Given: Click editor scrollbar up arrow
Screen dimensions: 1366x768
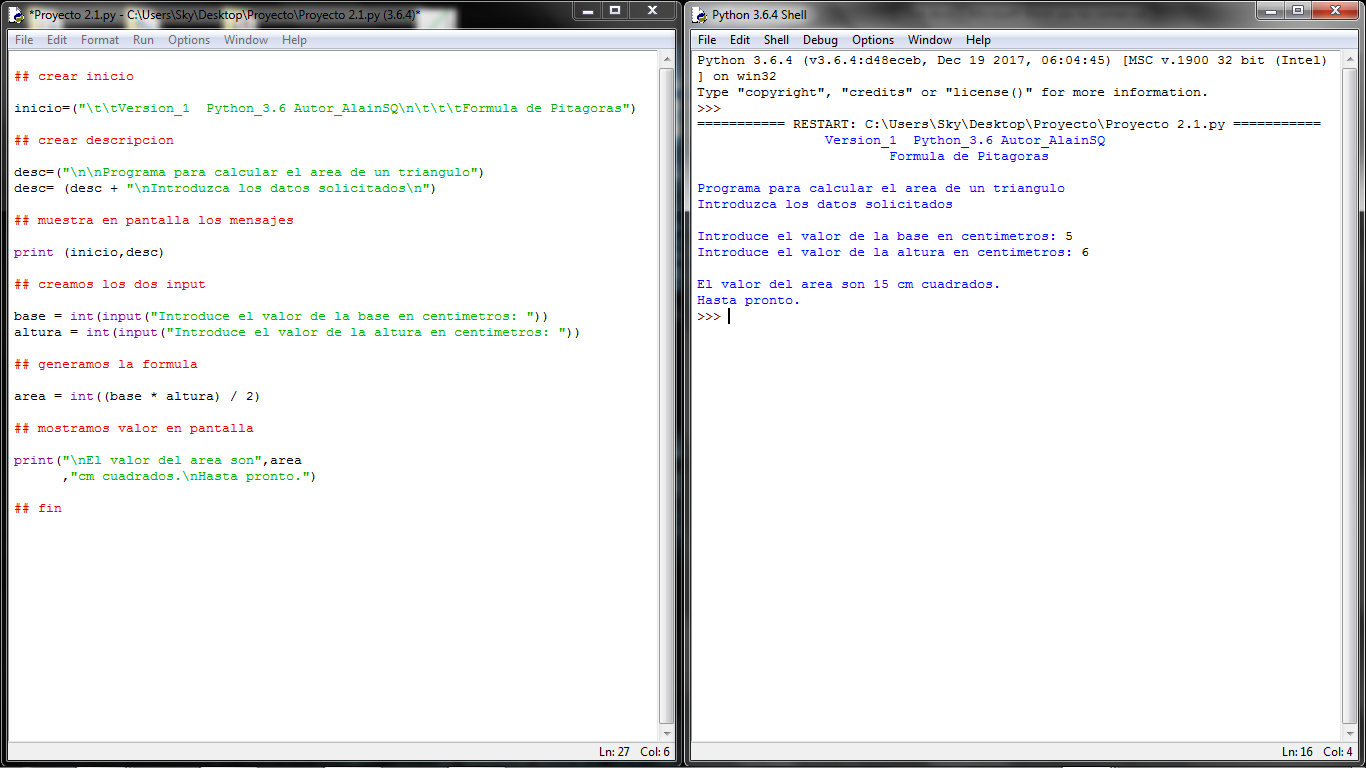Looking at the screenshot, I should tap(667, 59).
